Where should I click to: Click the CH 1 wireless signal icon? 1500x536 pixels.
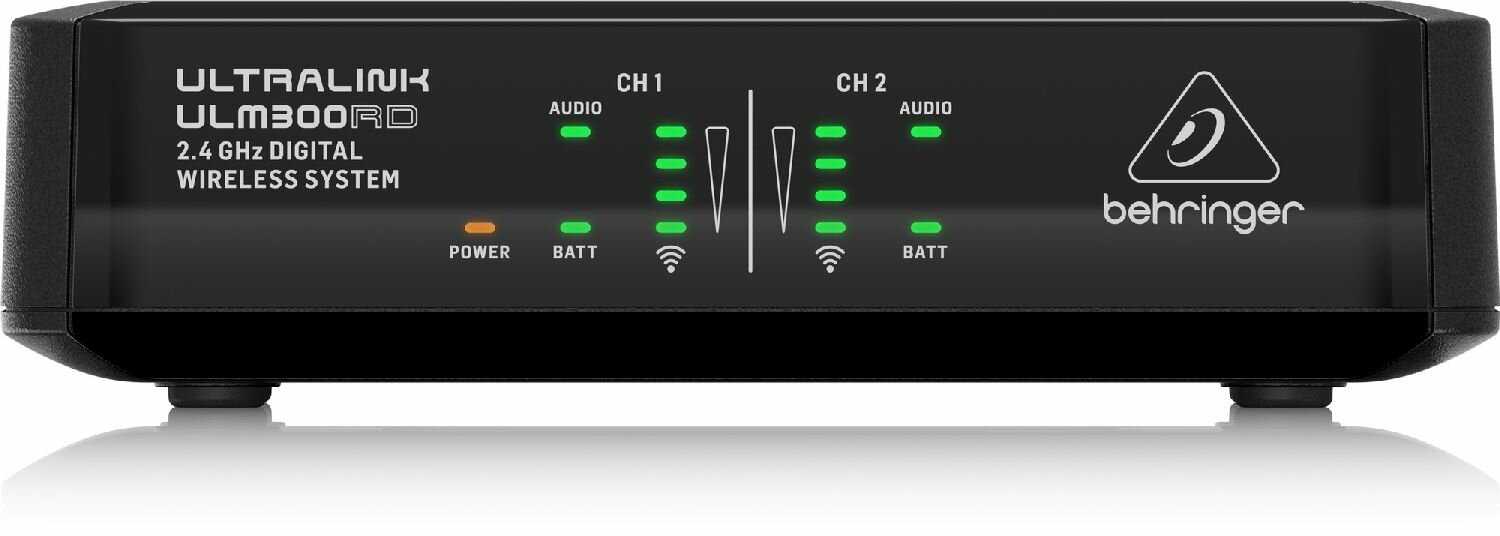tap(670, 260)
